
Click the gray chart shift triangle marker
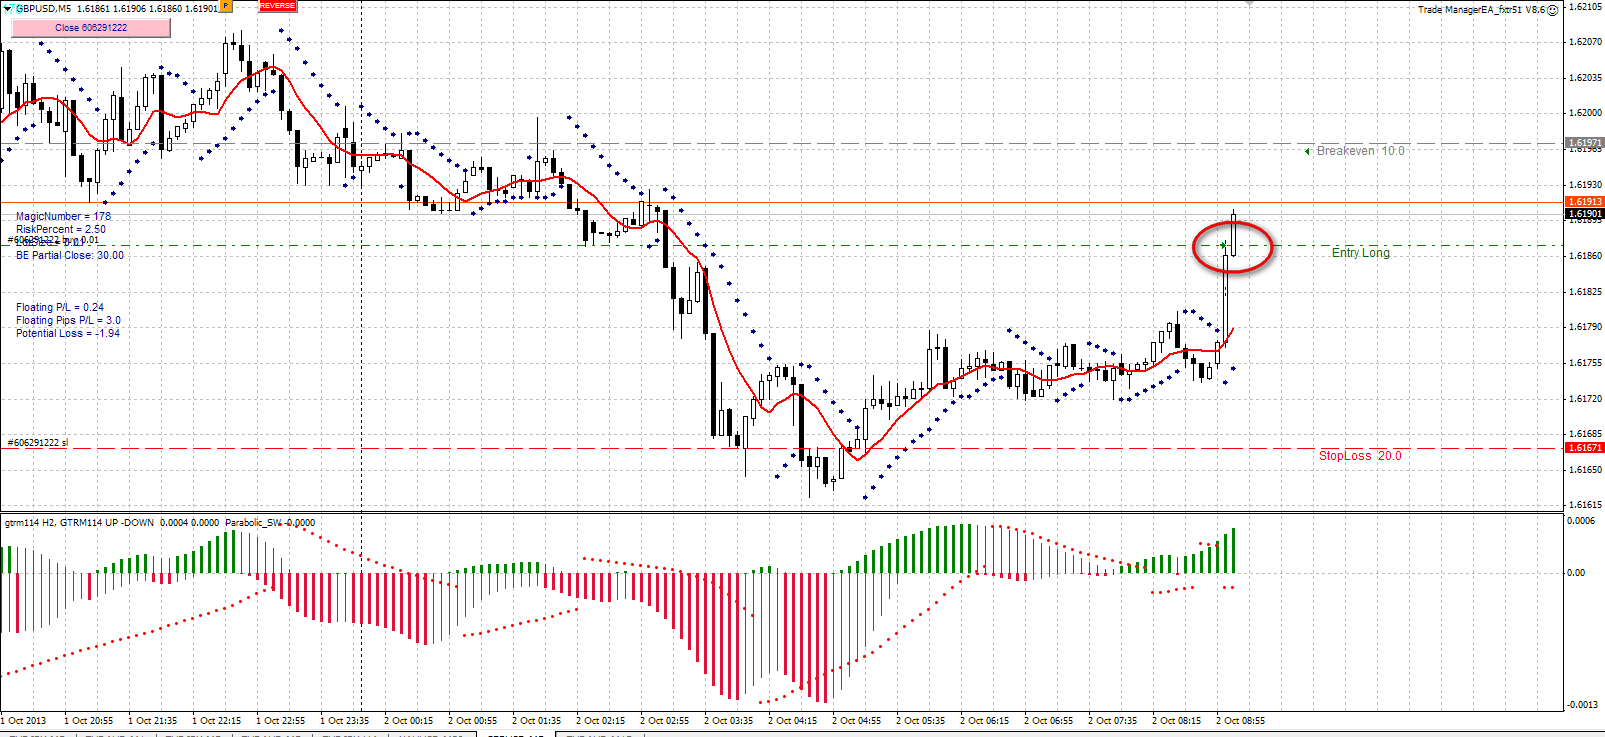[x=1249, y=3]
